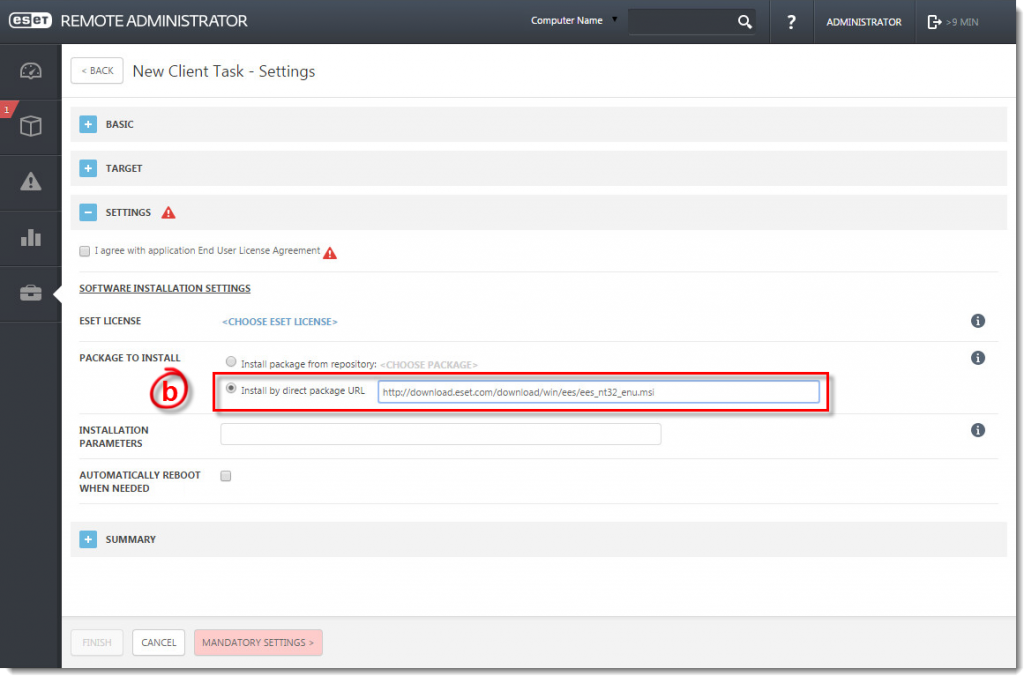This screenshot has width=1024, height=676.
Task: Collapse the Settings section
Action: pos(88,212)
